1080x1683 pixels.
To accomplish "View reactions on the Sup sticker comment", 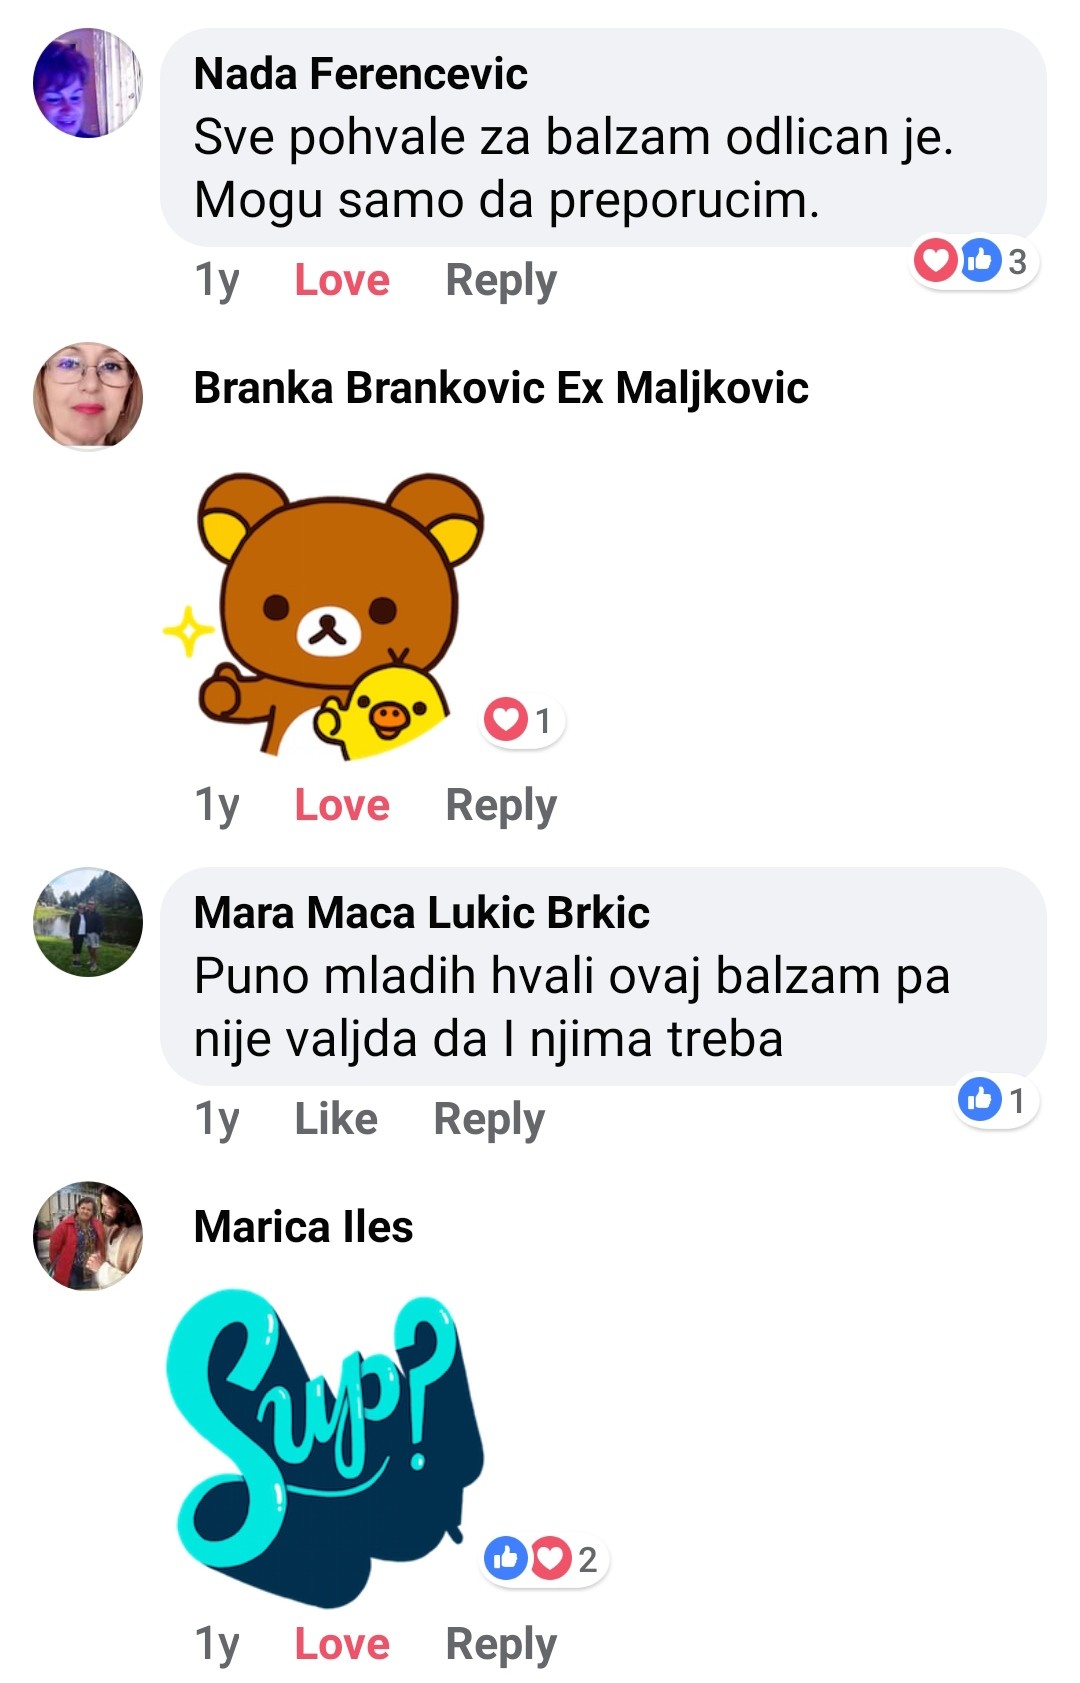I will [x=543, y=1558].
